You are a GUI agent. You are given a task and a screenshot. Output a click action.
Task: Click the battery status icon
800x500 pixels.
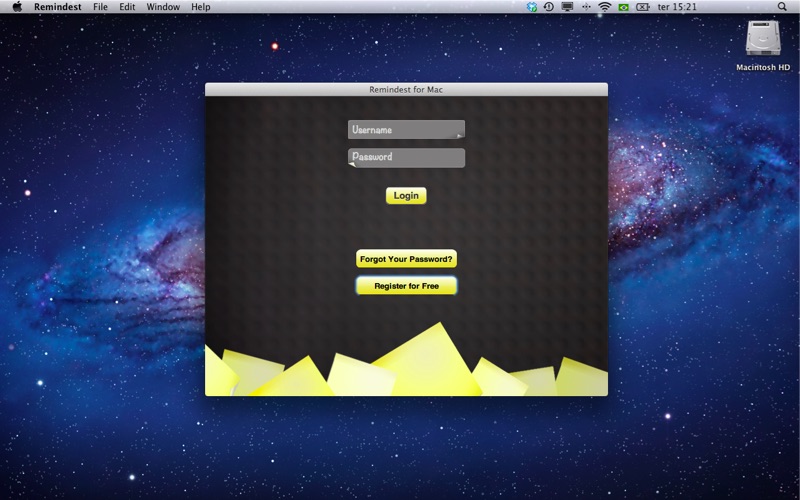(643, 7)
